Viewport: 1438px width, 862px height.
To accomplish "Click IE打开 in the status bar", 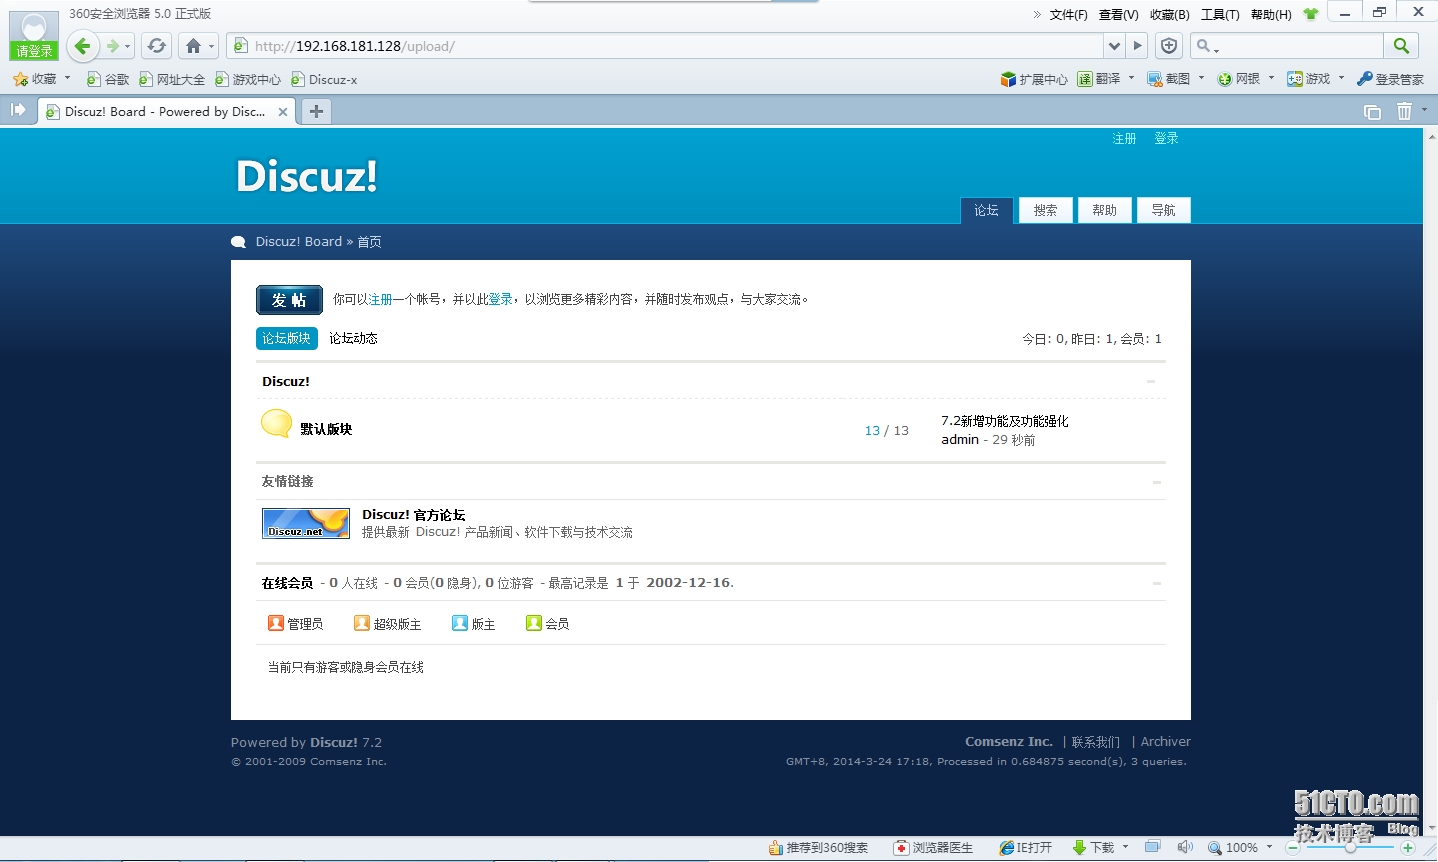I will tap(1026, 848).
